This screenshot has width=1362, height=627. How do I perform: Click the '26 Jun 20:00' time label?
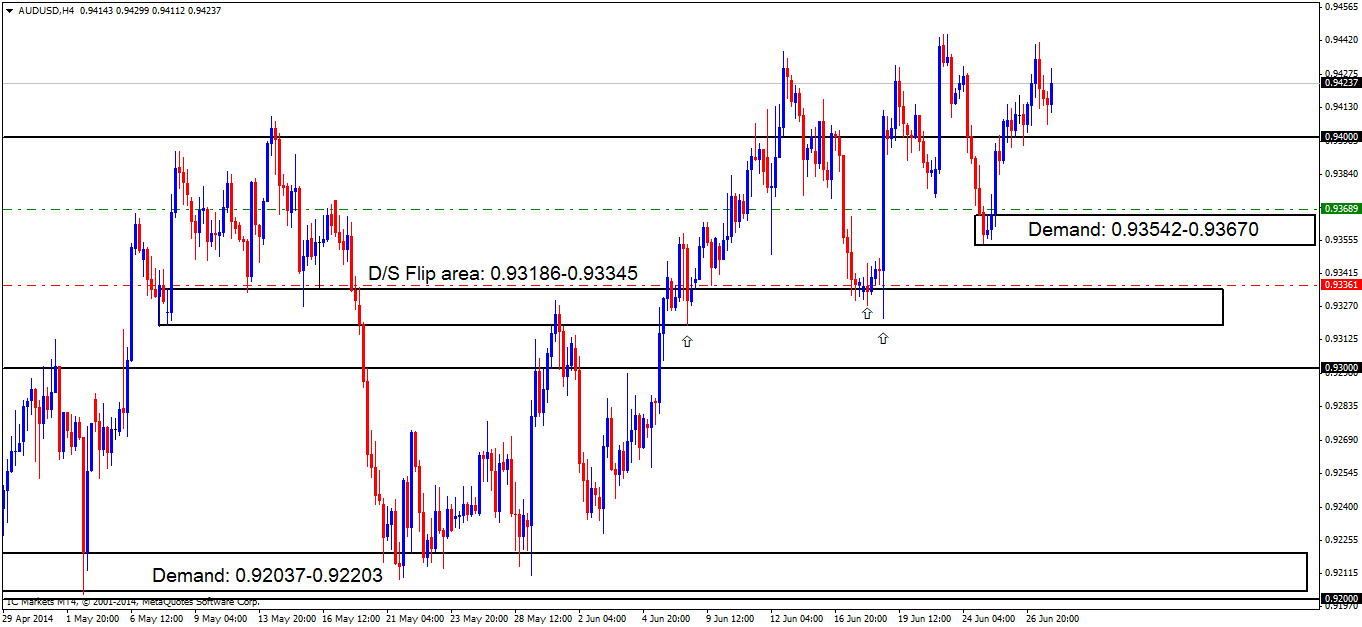coord(1051,619)
